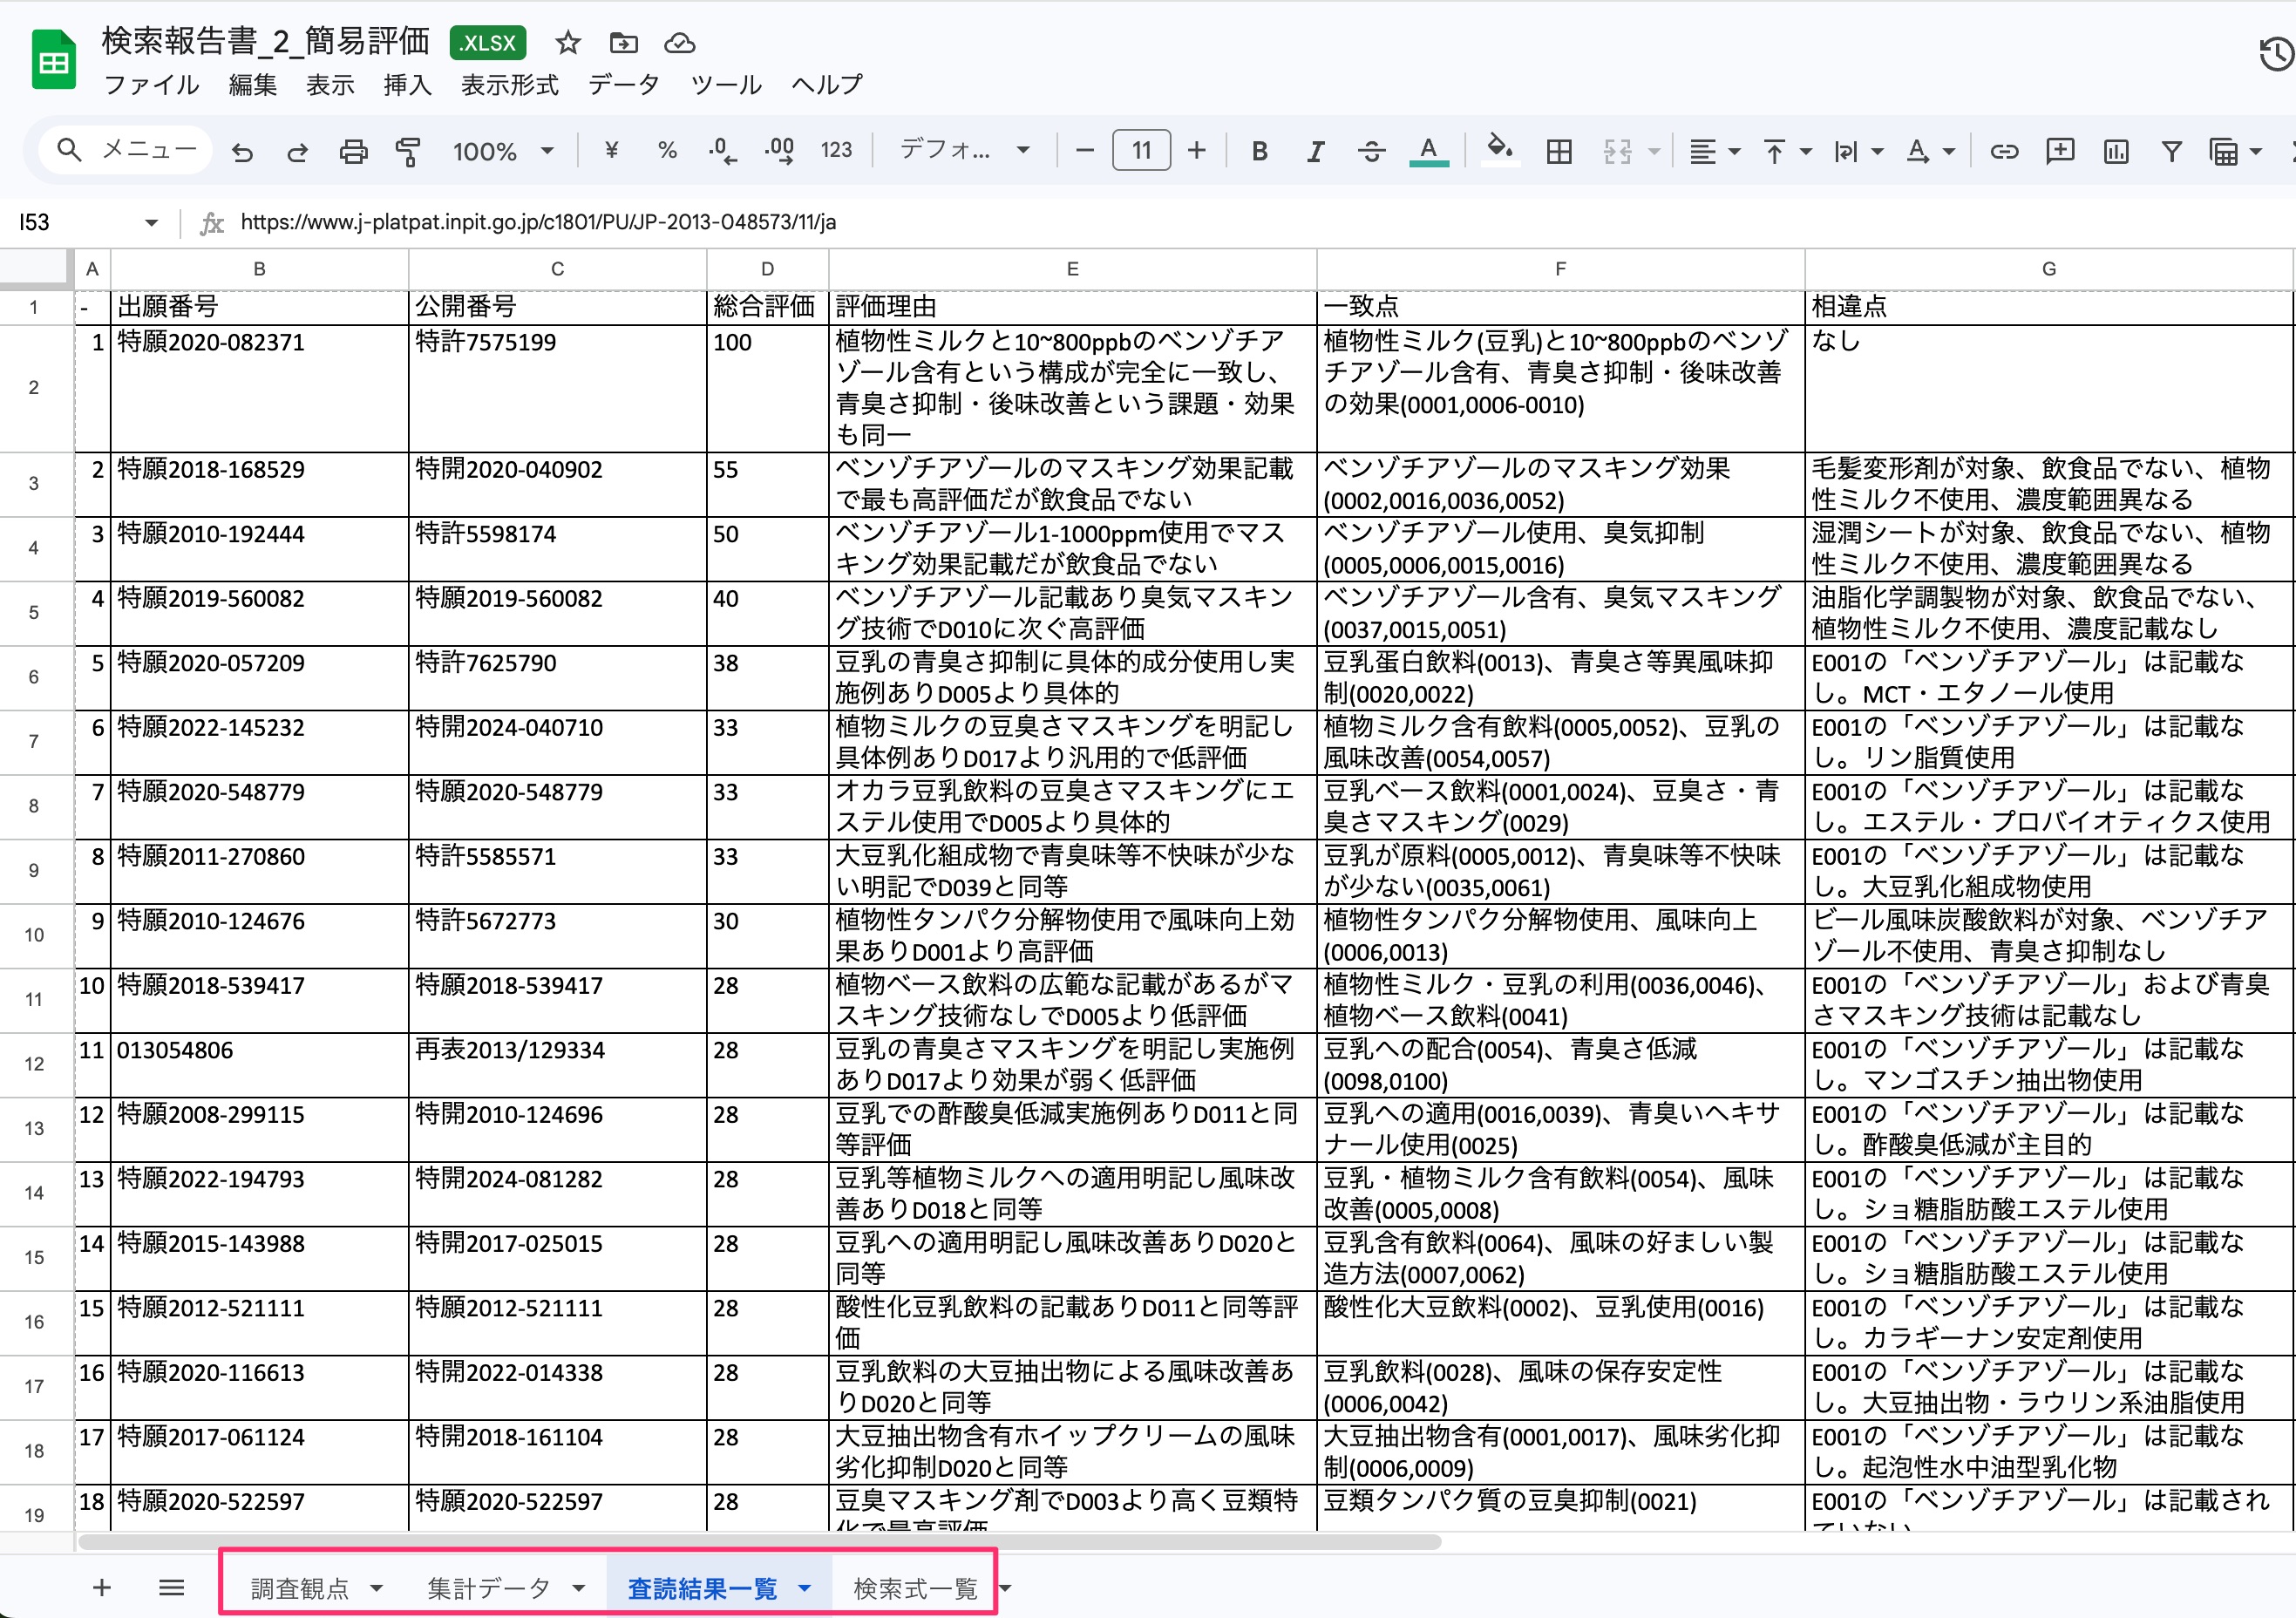Screen dimensions: 2296x1618
Task: Open the 査読結果一覧 tab's dropdown arrow
Action: coord(804,1588)
